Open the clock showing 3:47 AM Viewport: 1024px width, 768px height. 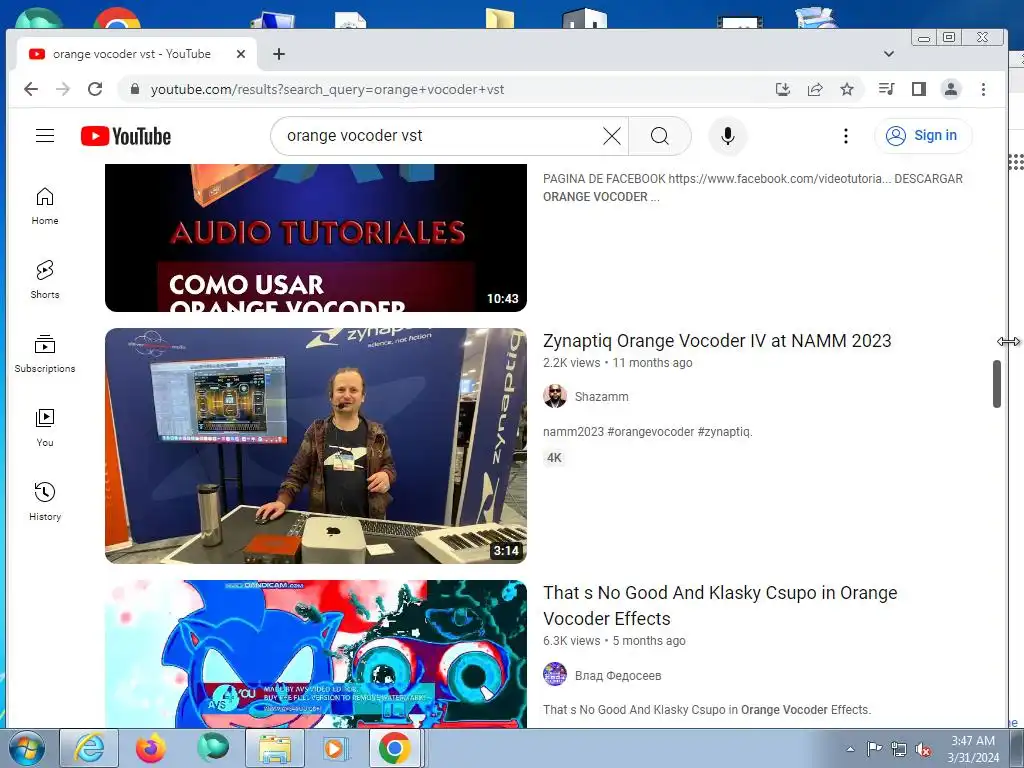point(973,749)
